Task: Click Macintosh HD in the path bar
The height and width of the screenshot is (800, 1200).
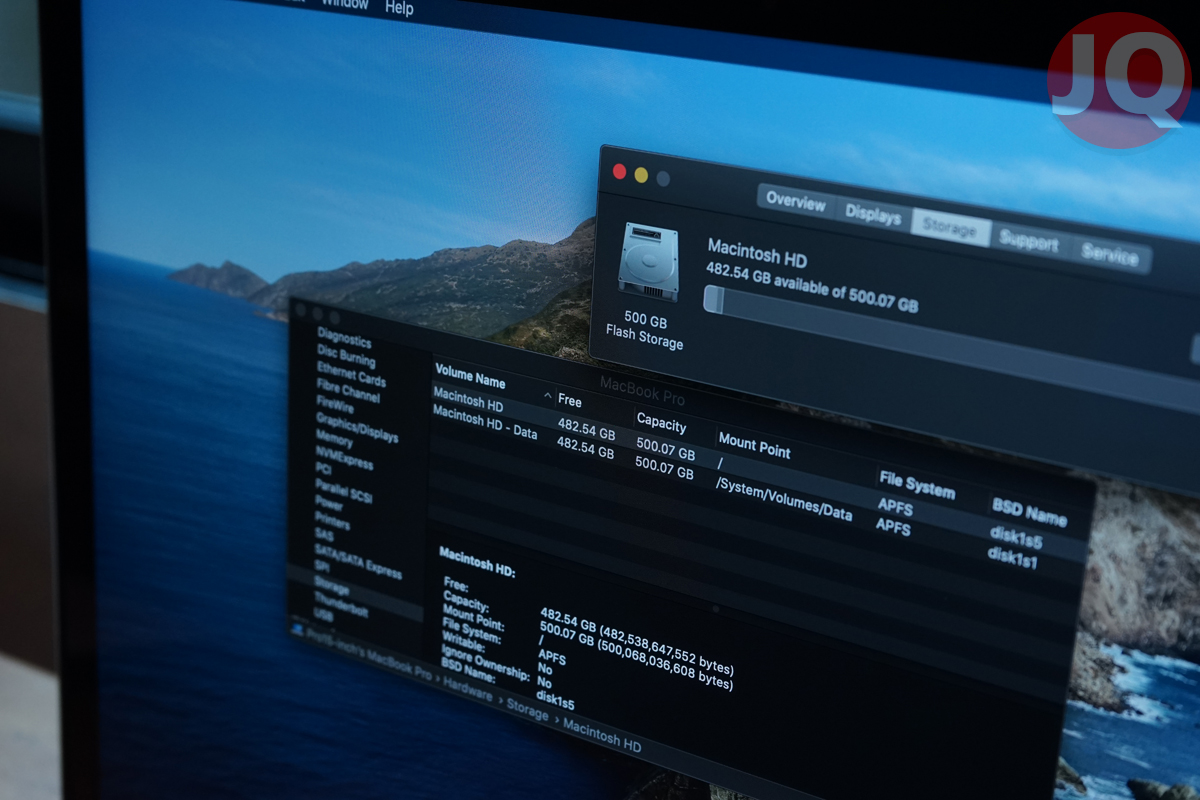Action: (602, 737)
